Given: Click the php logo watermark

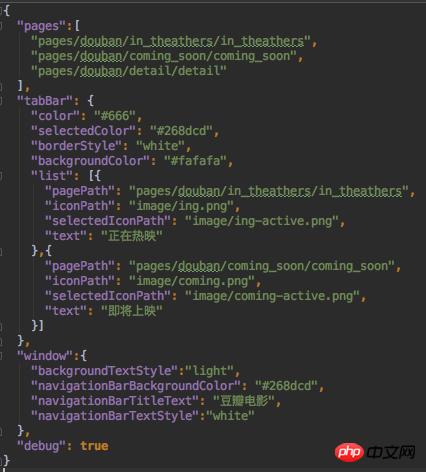Looking at the screenshot, I should point(349,452).
